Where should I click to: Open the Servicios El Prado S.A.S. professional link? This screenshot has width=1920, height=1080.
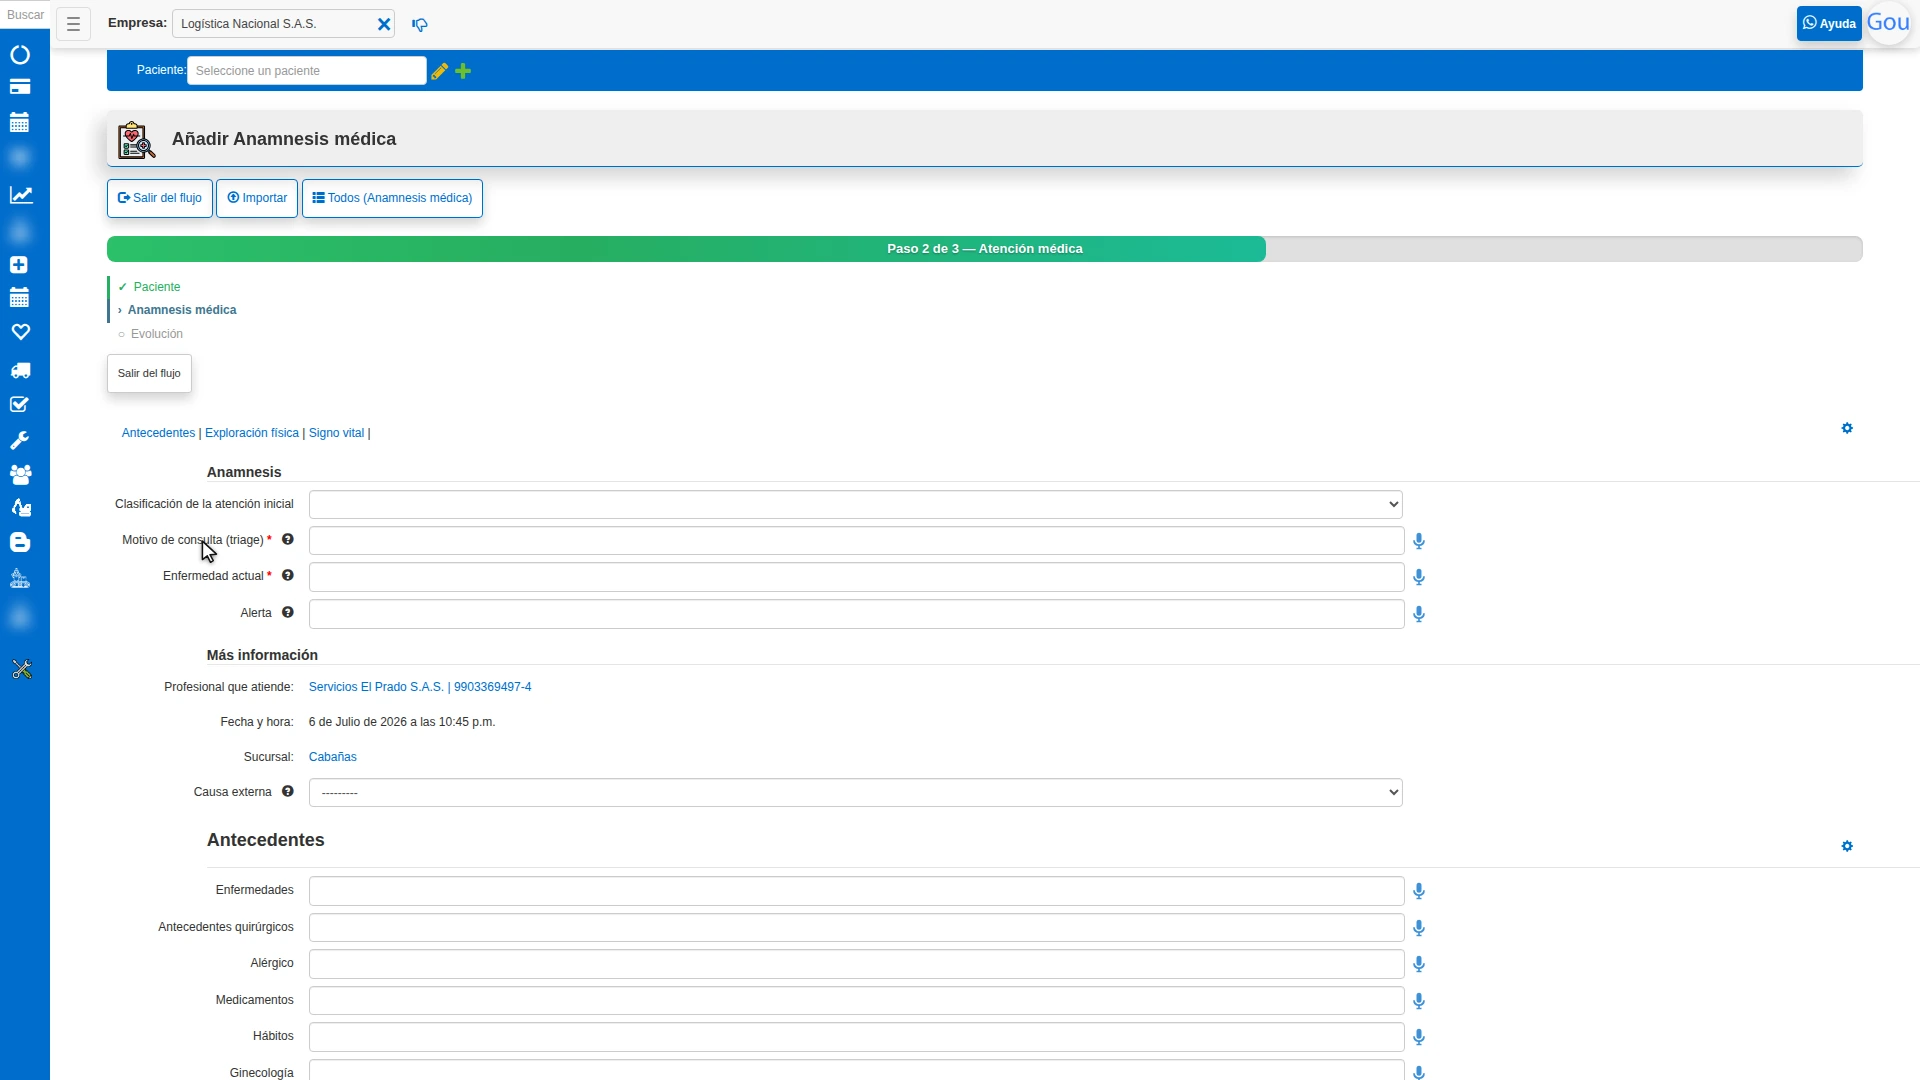tap(420, 687)
